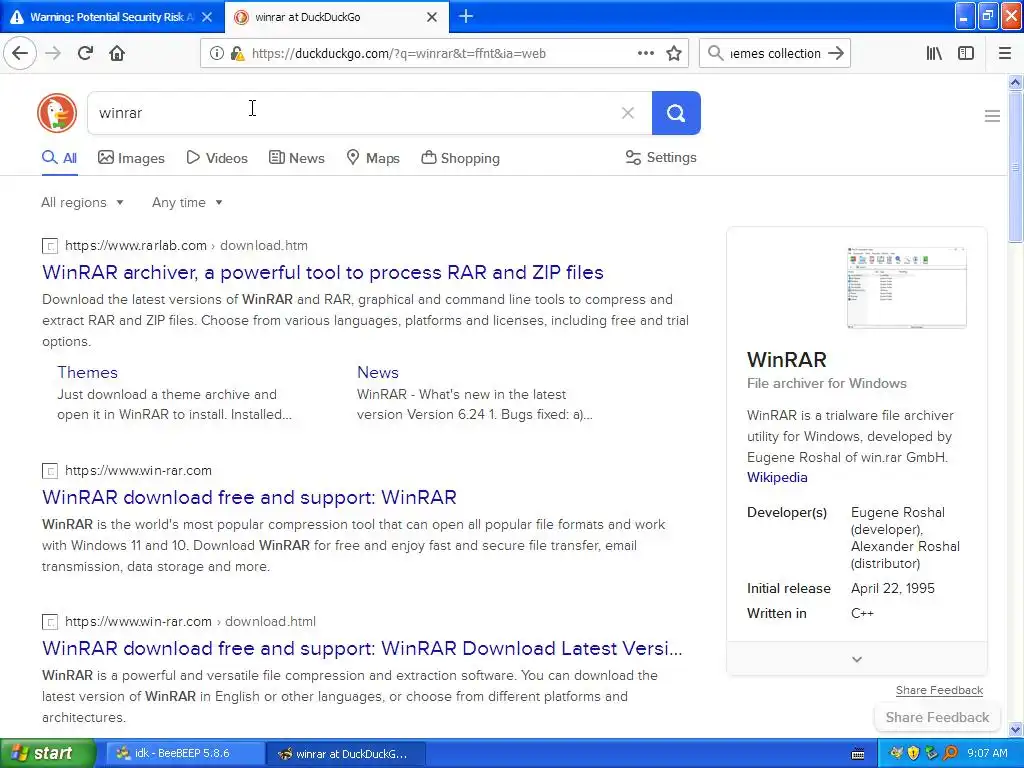Click the orange magnifier tray icon

click(x=950, y=754)
